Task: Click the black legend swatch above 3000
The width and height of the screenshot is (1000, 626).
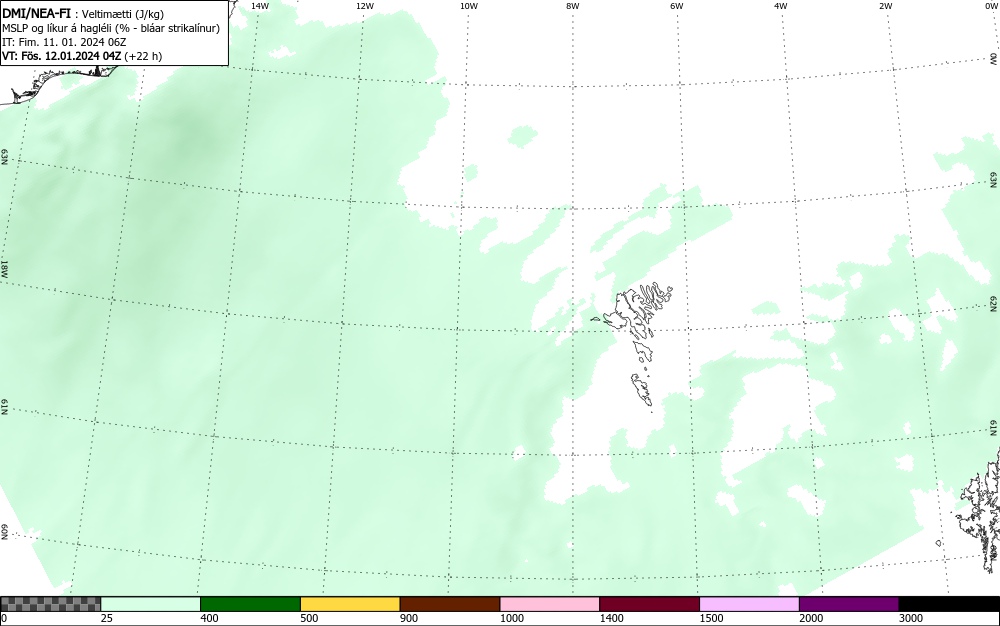Action: pos(949,604)
